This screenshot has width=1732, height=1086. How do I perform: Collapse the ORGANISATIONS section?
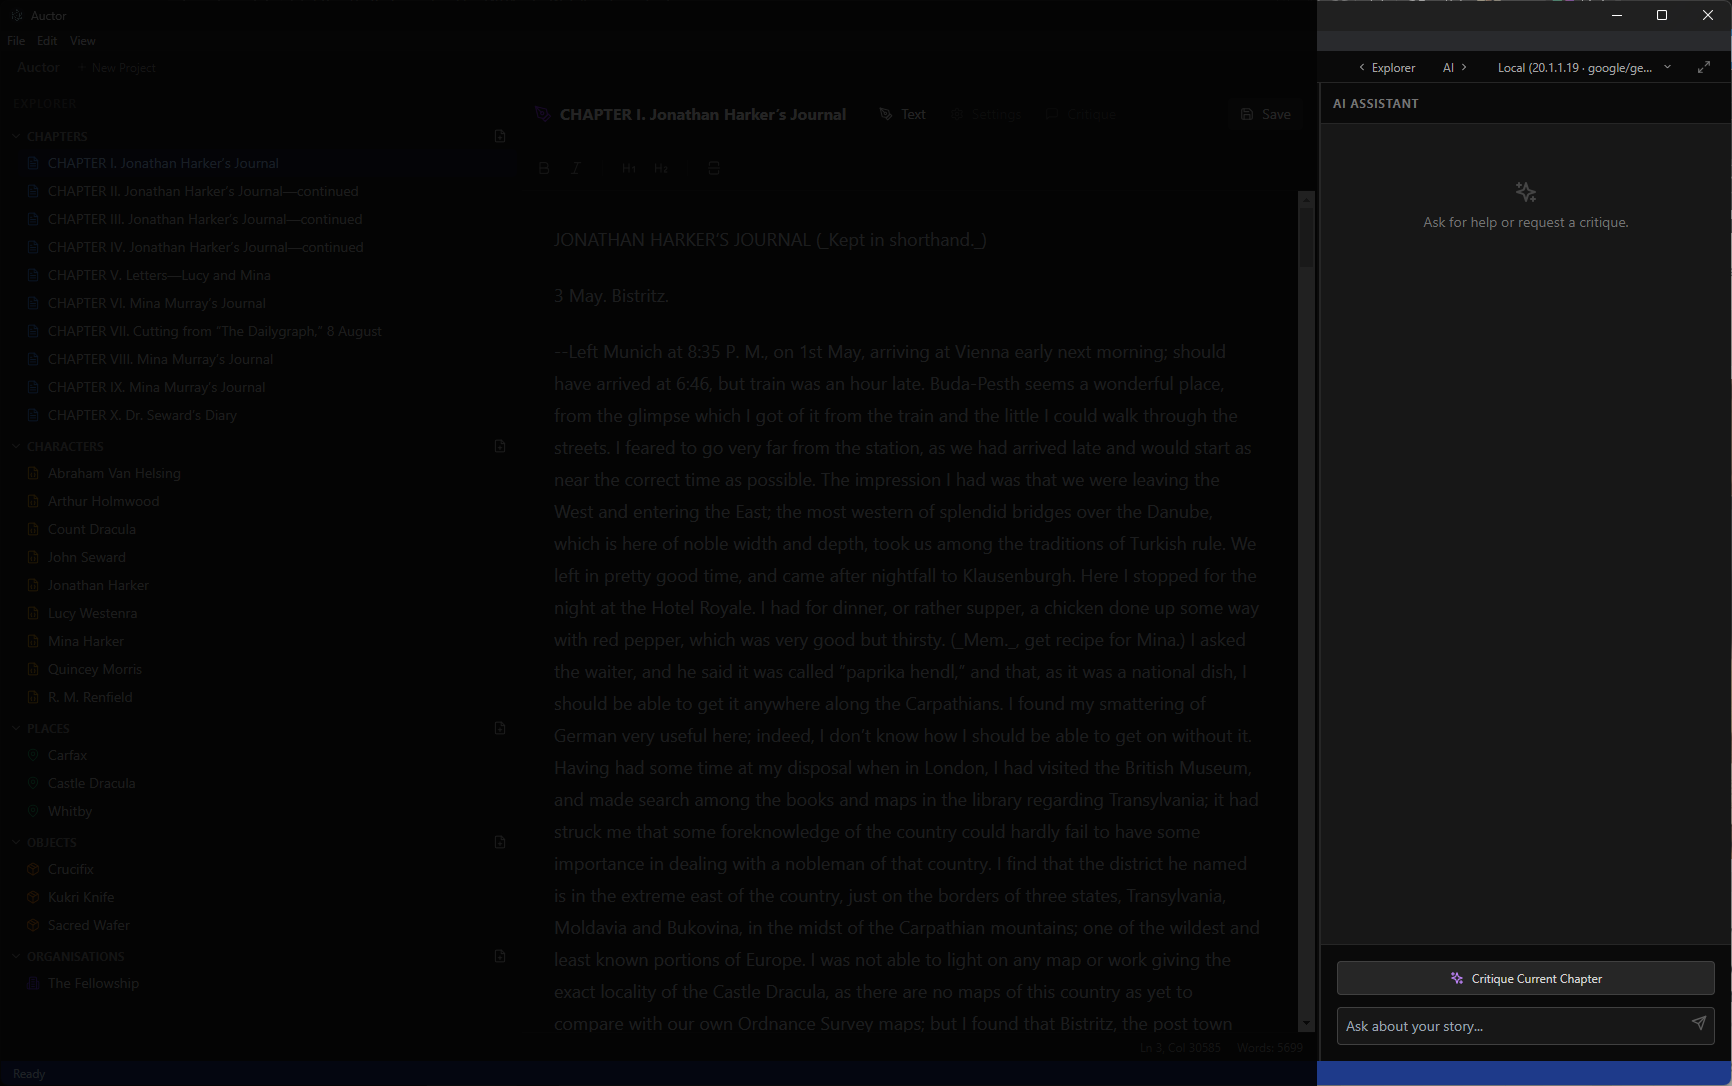click(x=15, y=956)
